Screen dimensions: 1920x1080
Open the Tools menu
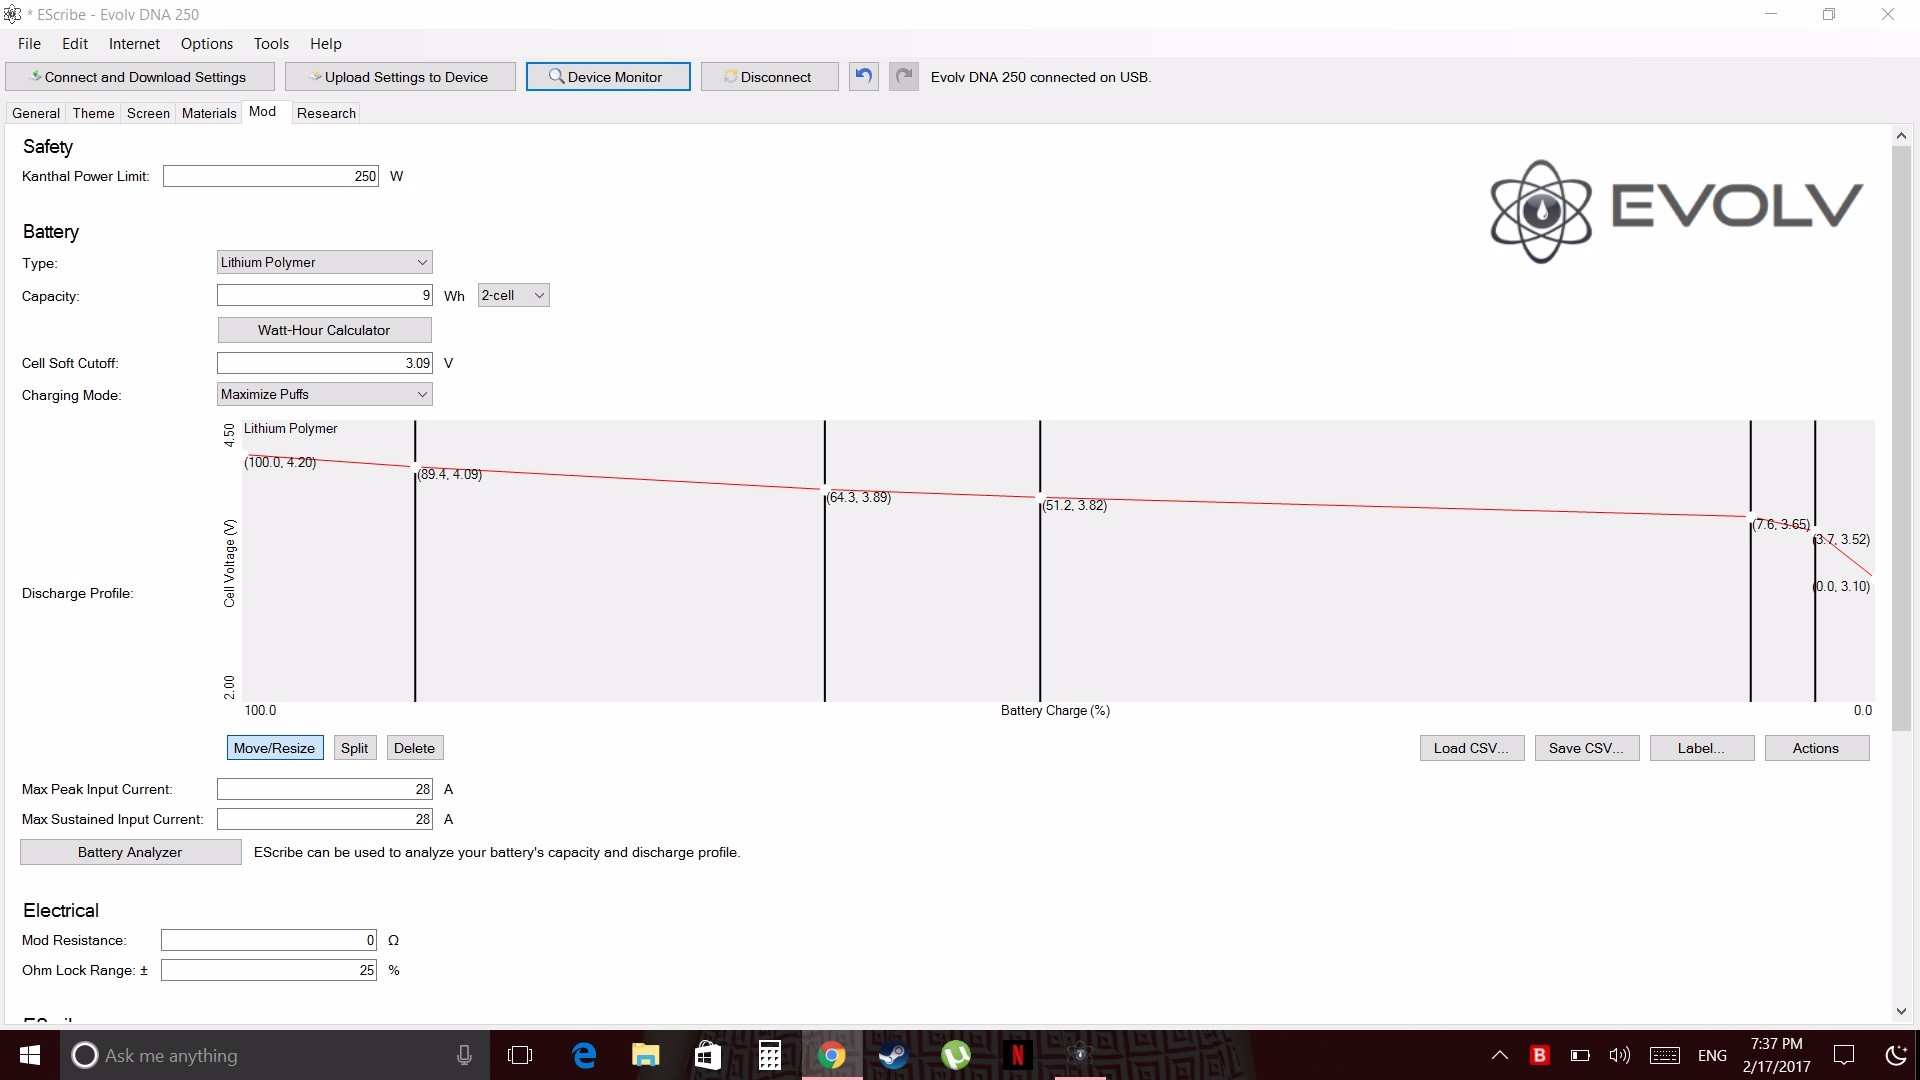click(x=271, y=44)
